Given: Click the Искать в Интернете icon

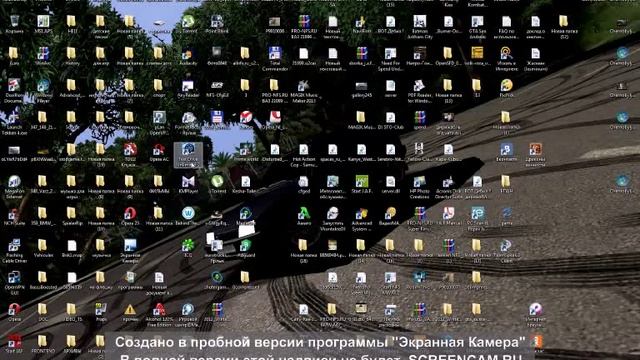Looking at the screenshot, I should tap(506, 58).
